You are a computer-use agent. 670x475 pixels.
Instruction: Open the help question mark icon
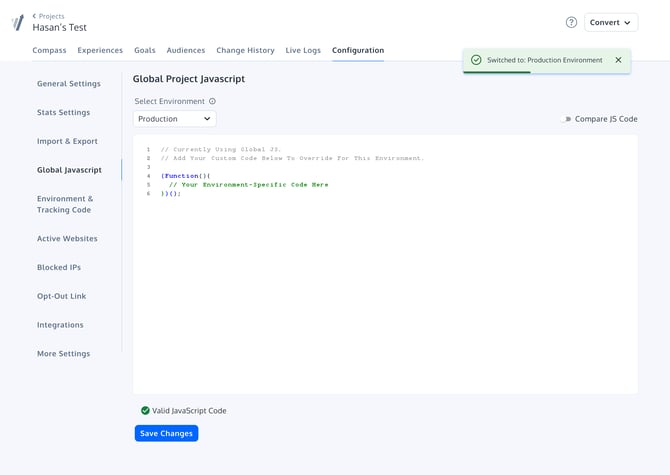[x=571, y=22]
